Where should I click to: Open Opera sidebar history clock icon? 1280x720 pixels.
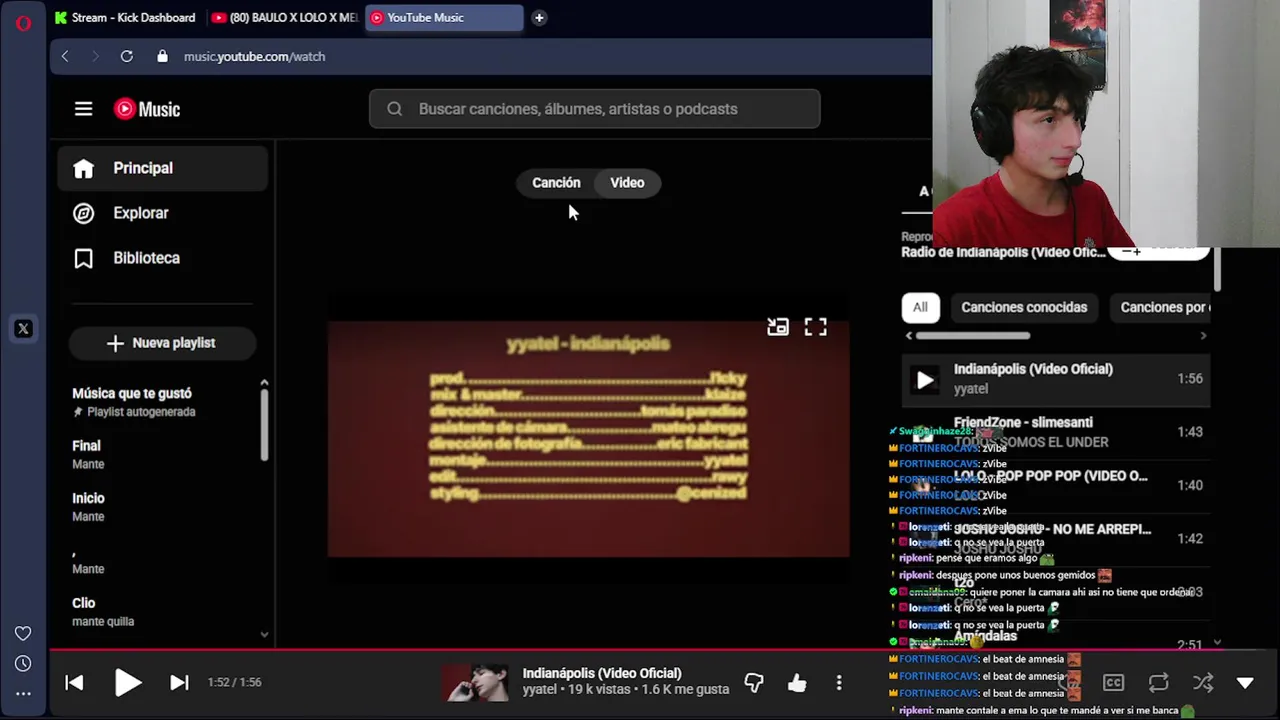[23, 663]
